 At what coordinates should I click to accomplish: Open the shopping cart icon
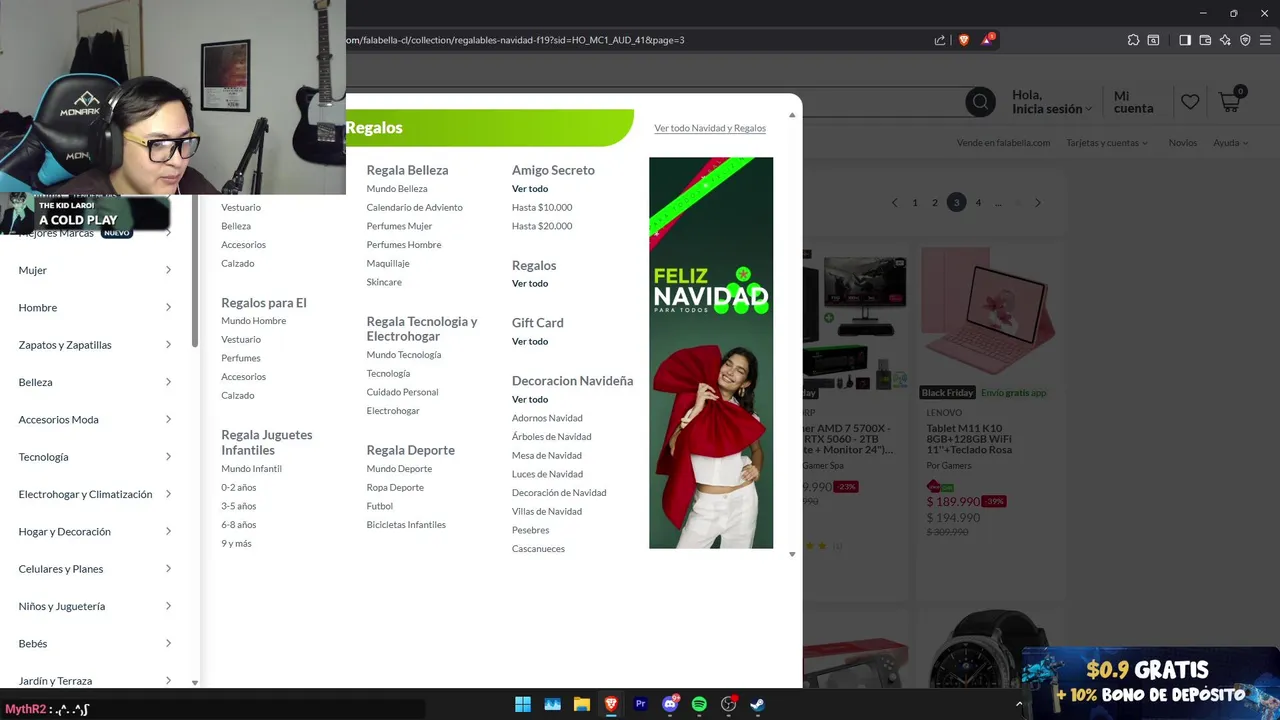[1230, 100]
